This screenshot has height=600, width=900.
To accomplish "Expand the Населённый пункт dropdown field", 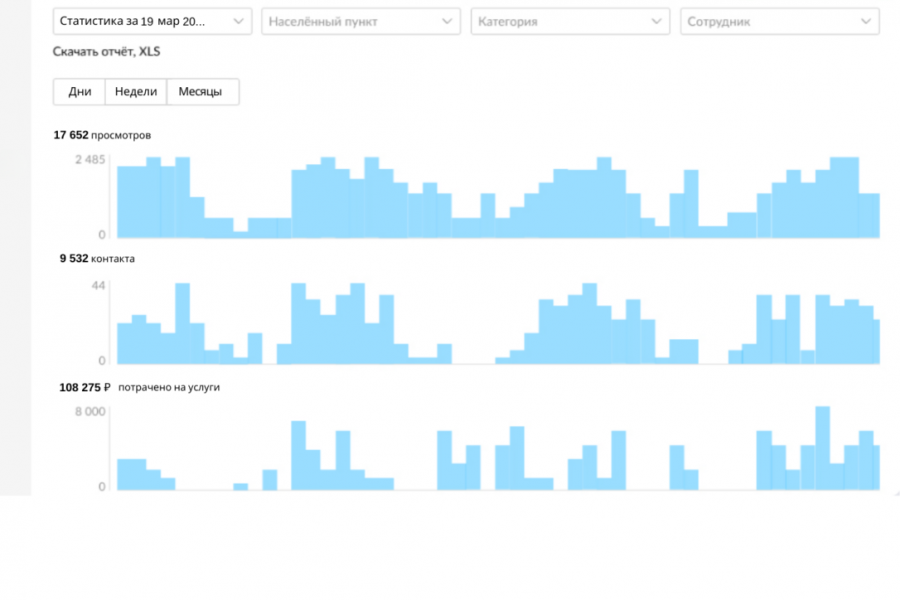I will pyautogui.click(x=350, y=21).
